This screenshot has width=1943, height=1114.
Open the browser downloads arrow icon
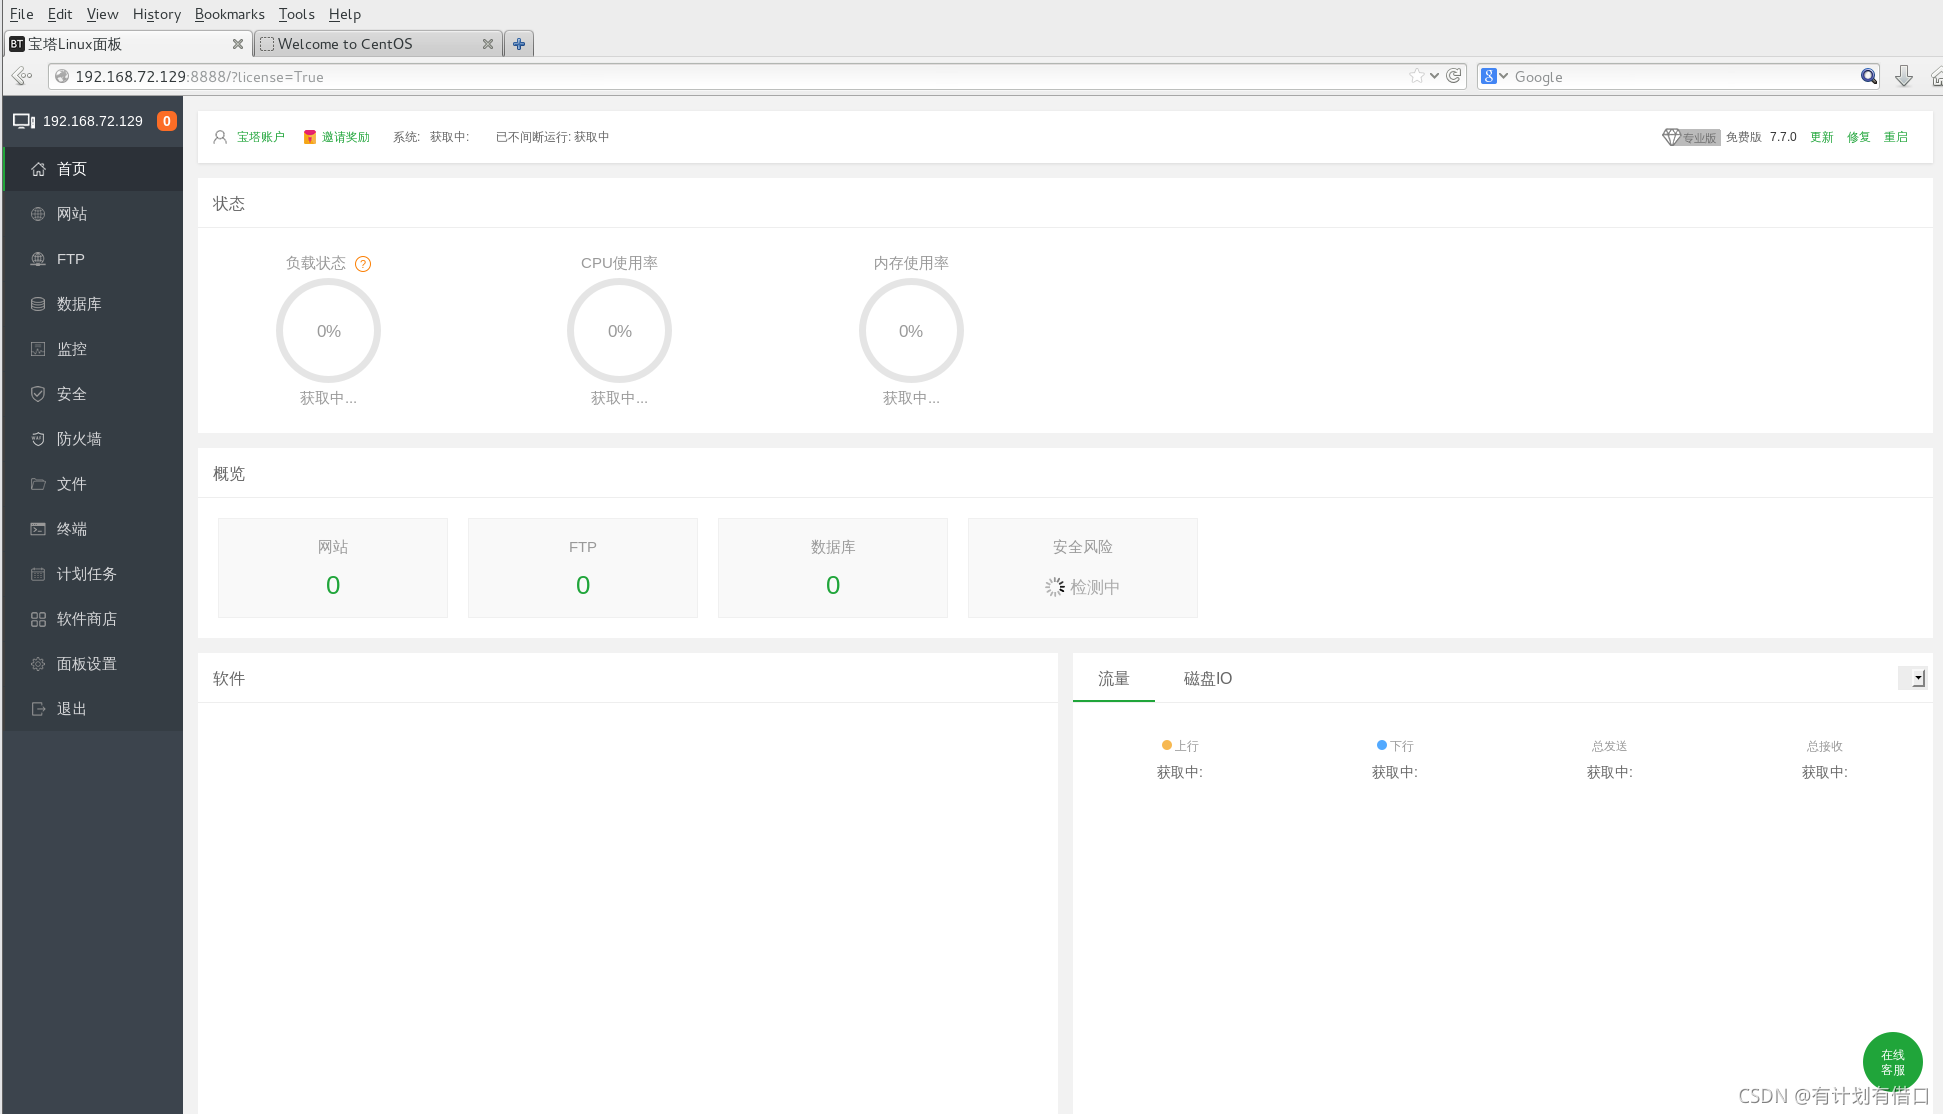[x=1903, y=76]
